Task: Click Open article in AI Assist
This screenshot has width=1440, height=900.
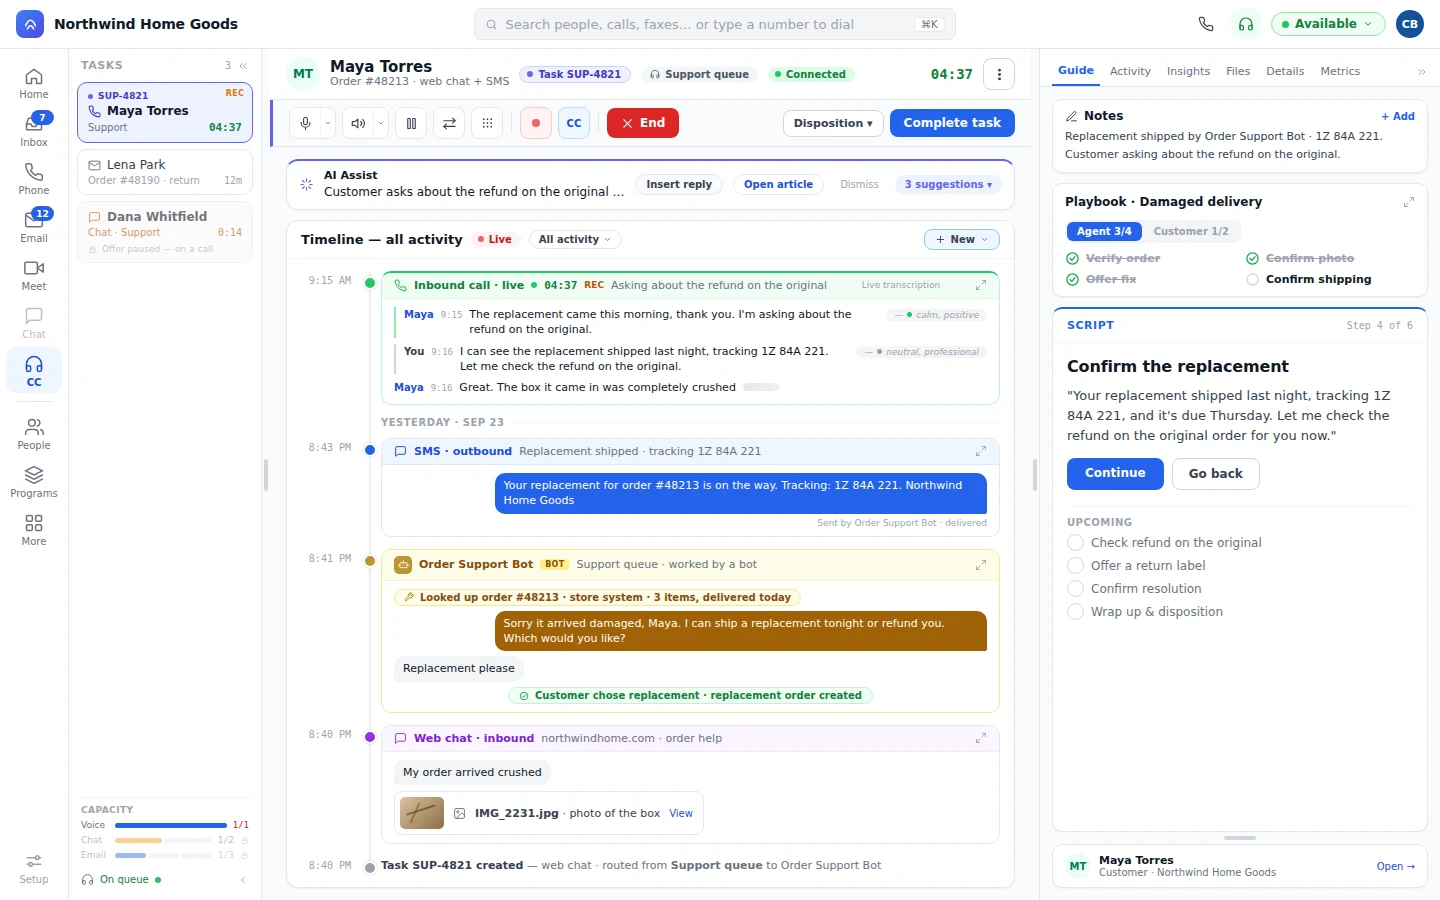Action: coord(778,185)
